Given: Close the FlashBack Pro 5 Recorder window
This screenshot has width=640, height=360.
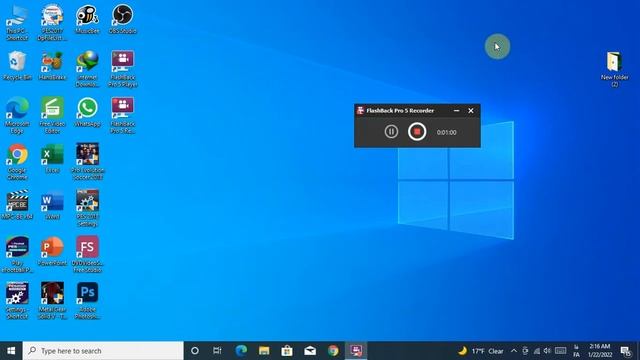Looking at the screenshot, I should [x=471, y=111].
